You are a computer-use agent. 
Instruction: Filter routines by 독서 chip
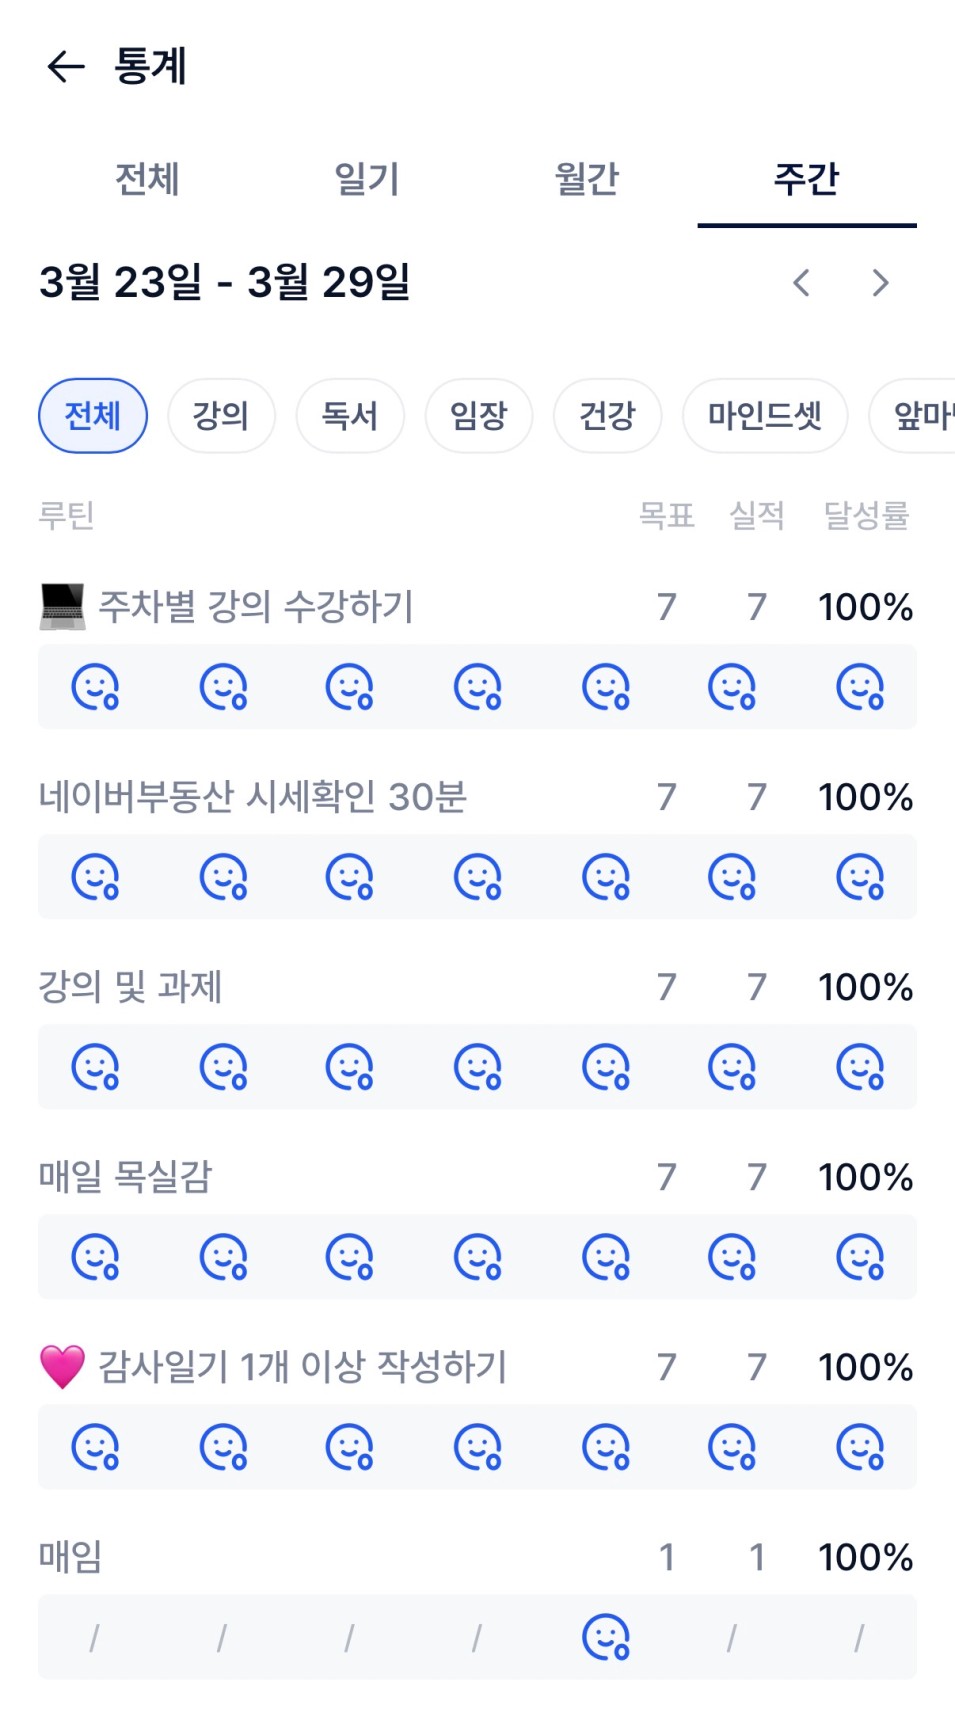coord(350,415)
